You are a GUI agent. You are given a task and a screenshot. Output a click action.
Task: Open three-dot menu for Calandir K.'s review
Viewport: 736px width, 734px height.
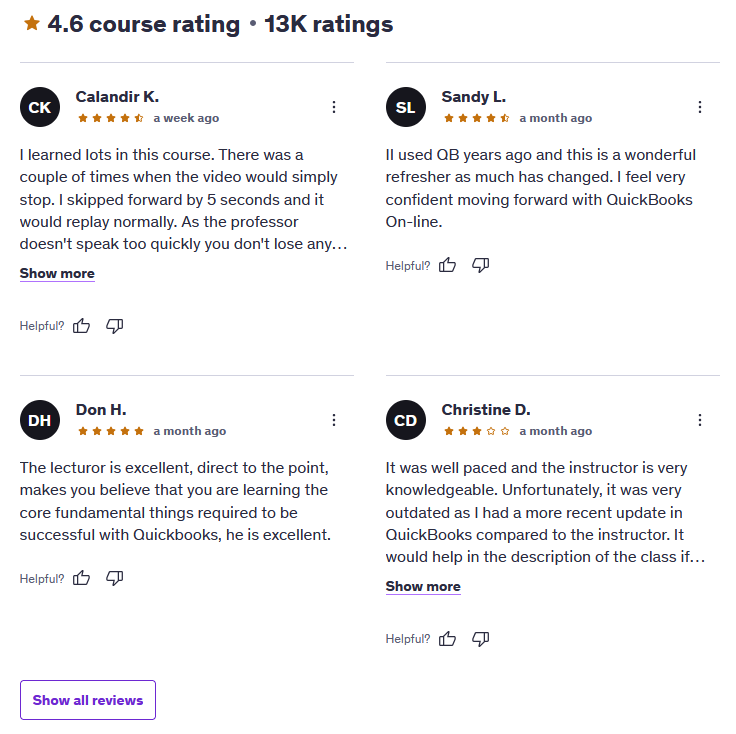pyautogui.click(x=334, y=107)
